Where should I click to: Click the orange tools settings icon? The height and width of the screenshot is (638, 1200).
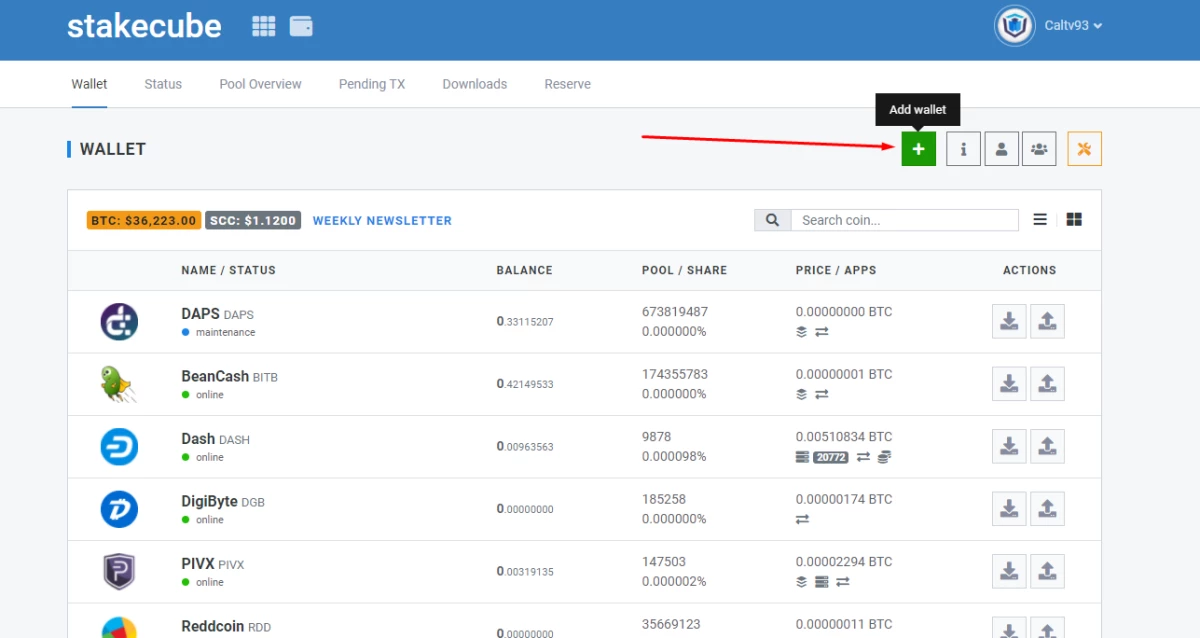pyautogui.click(x=1084, y=149)
